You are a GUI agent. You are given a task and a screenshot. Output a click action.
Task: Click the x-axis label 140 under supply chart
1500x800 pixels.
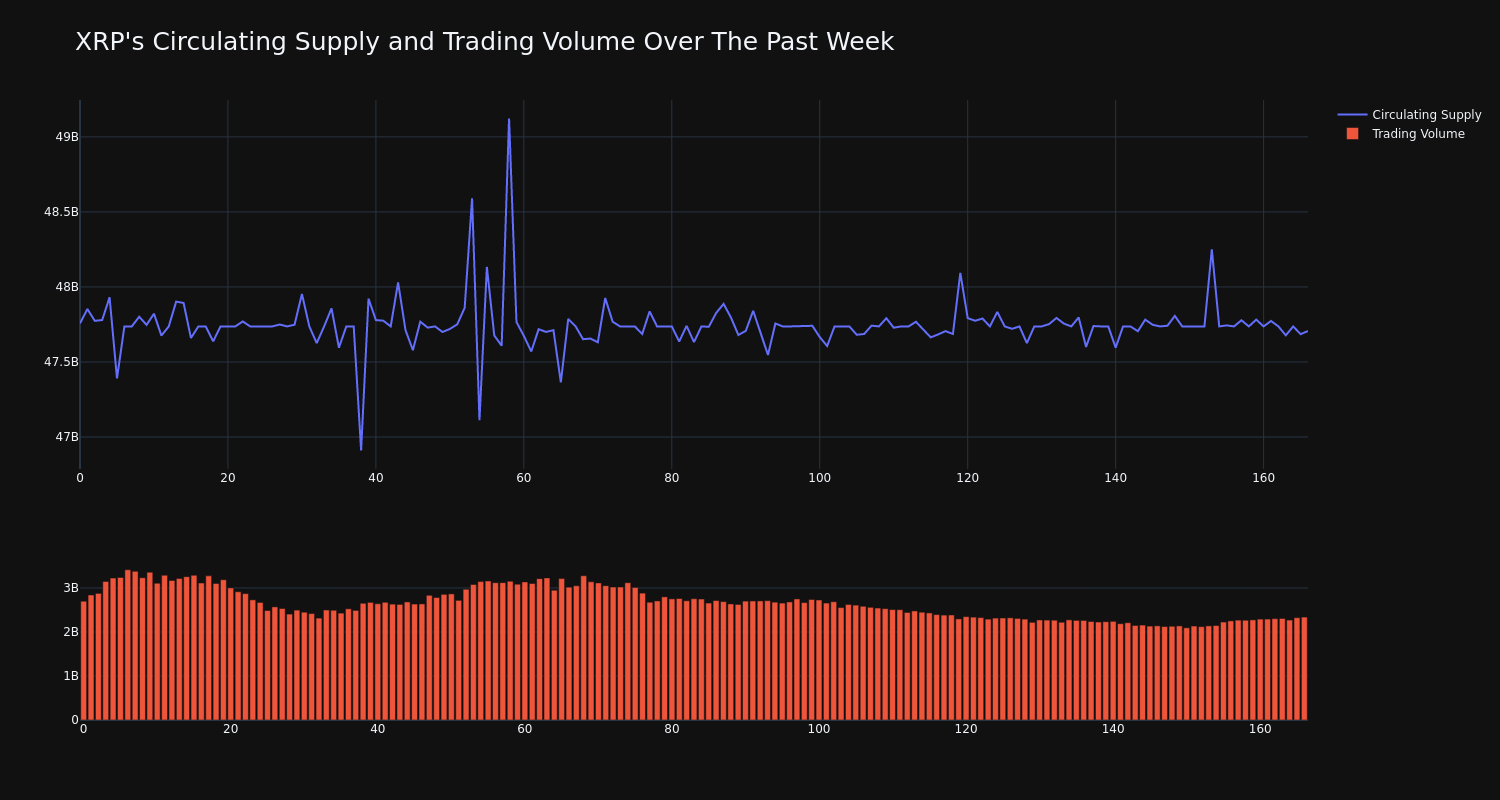[x=1115, y=478]
